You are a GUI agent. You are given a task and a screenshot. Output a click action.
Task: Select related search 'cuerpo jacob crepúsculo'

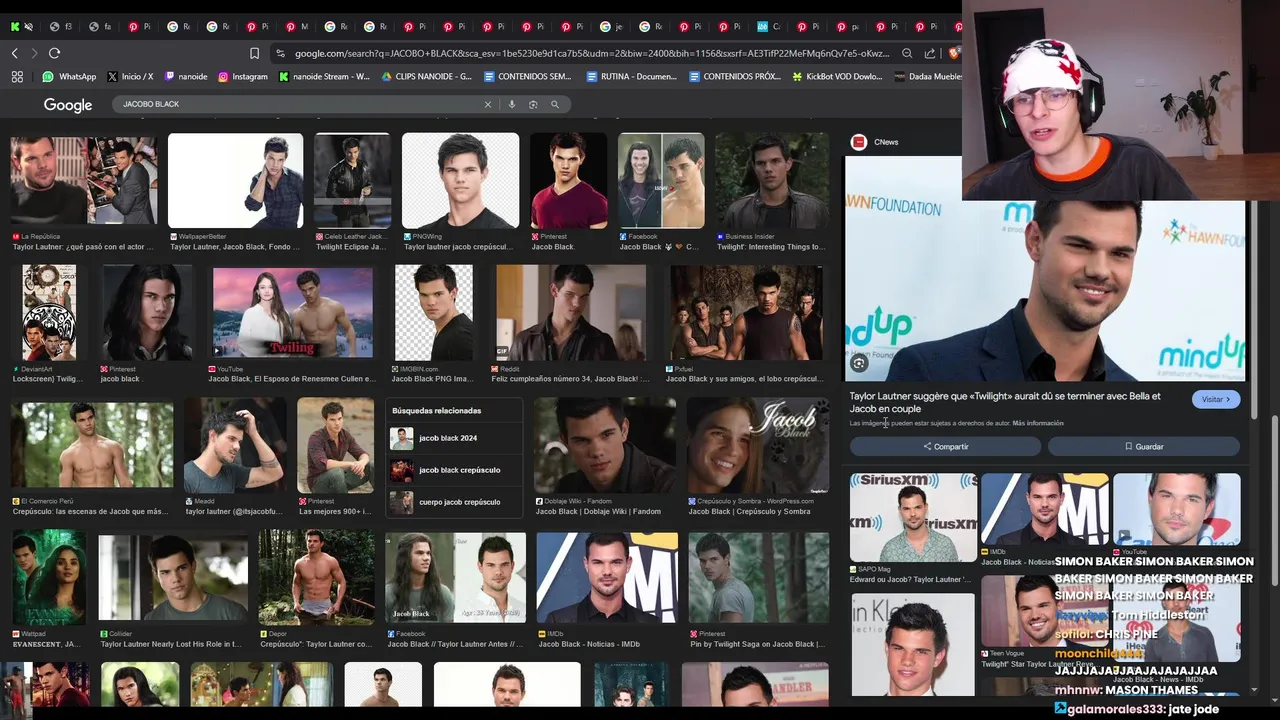pyautogui.click(x=454, y=502)
